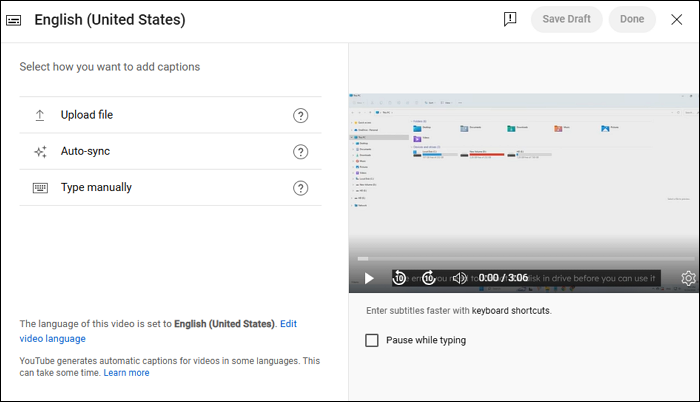The image size is (700, 402).
Task: Pick the Type manually option
Action: (170, 188)
